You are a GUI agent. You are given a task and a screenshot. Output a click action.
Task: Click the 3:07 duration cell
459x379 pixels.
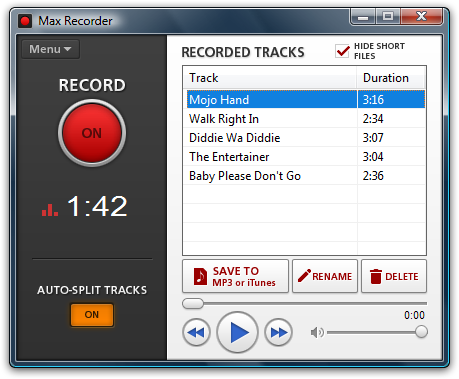tap(391, 138)
